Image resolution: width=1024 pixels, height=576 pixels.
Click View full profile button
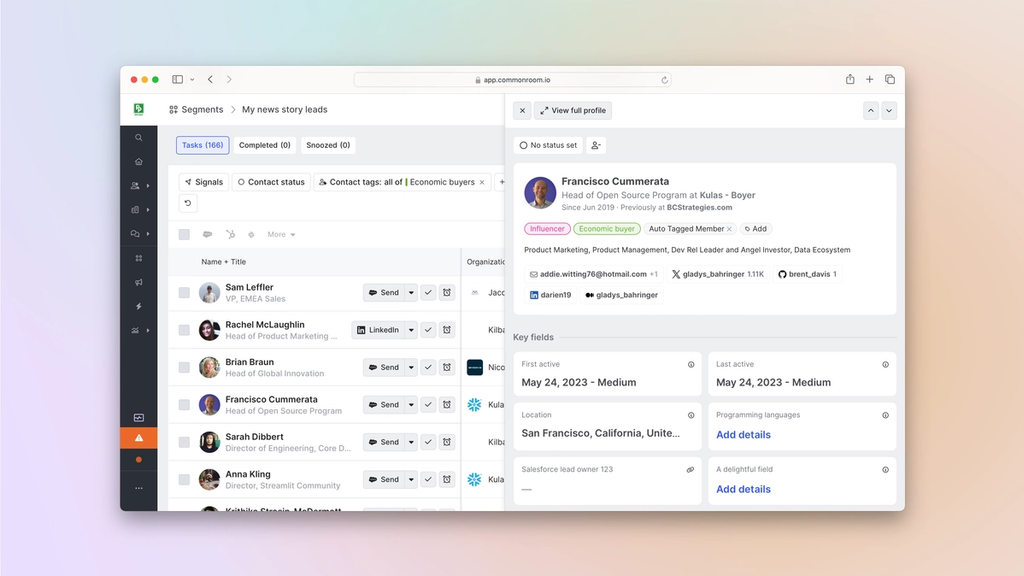pos(573,110)
